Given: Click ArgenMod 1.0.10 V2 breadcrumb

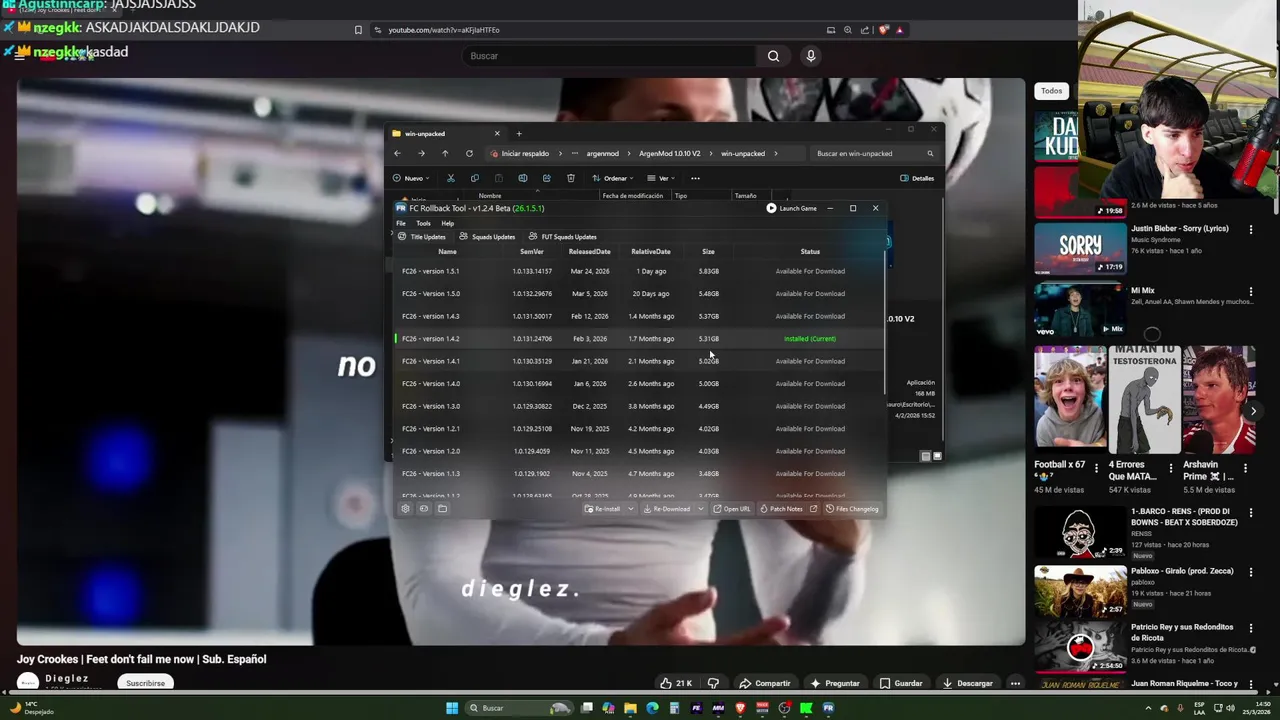Looking at the screenshot, I should (670, 154).
